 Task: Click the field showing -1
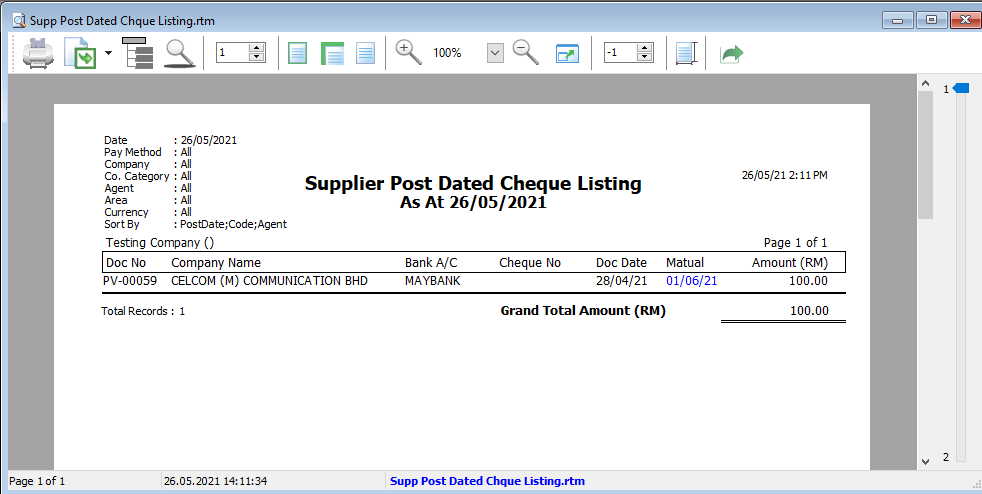coord(620,53)
